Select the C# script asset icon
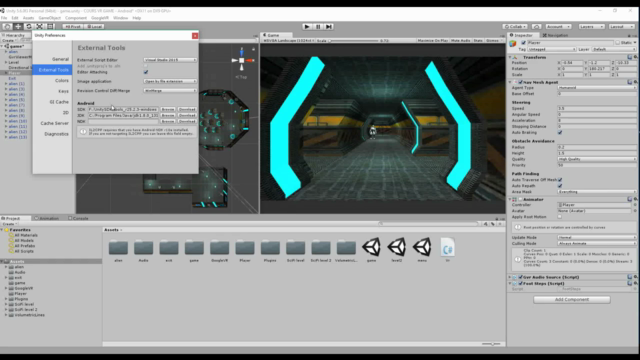This screenshot has width=640, height=360. point(447,247)
